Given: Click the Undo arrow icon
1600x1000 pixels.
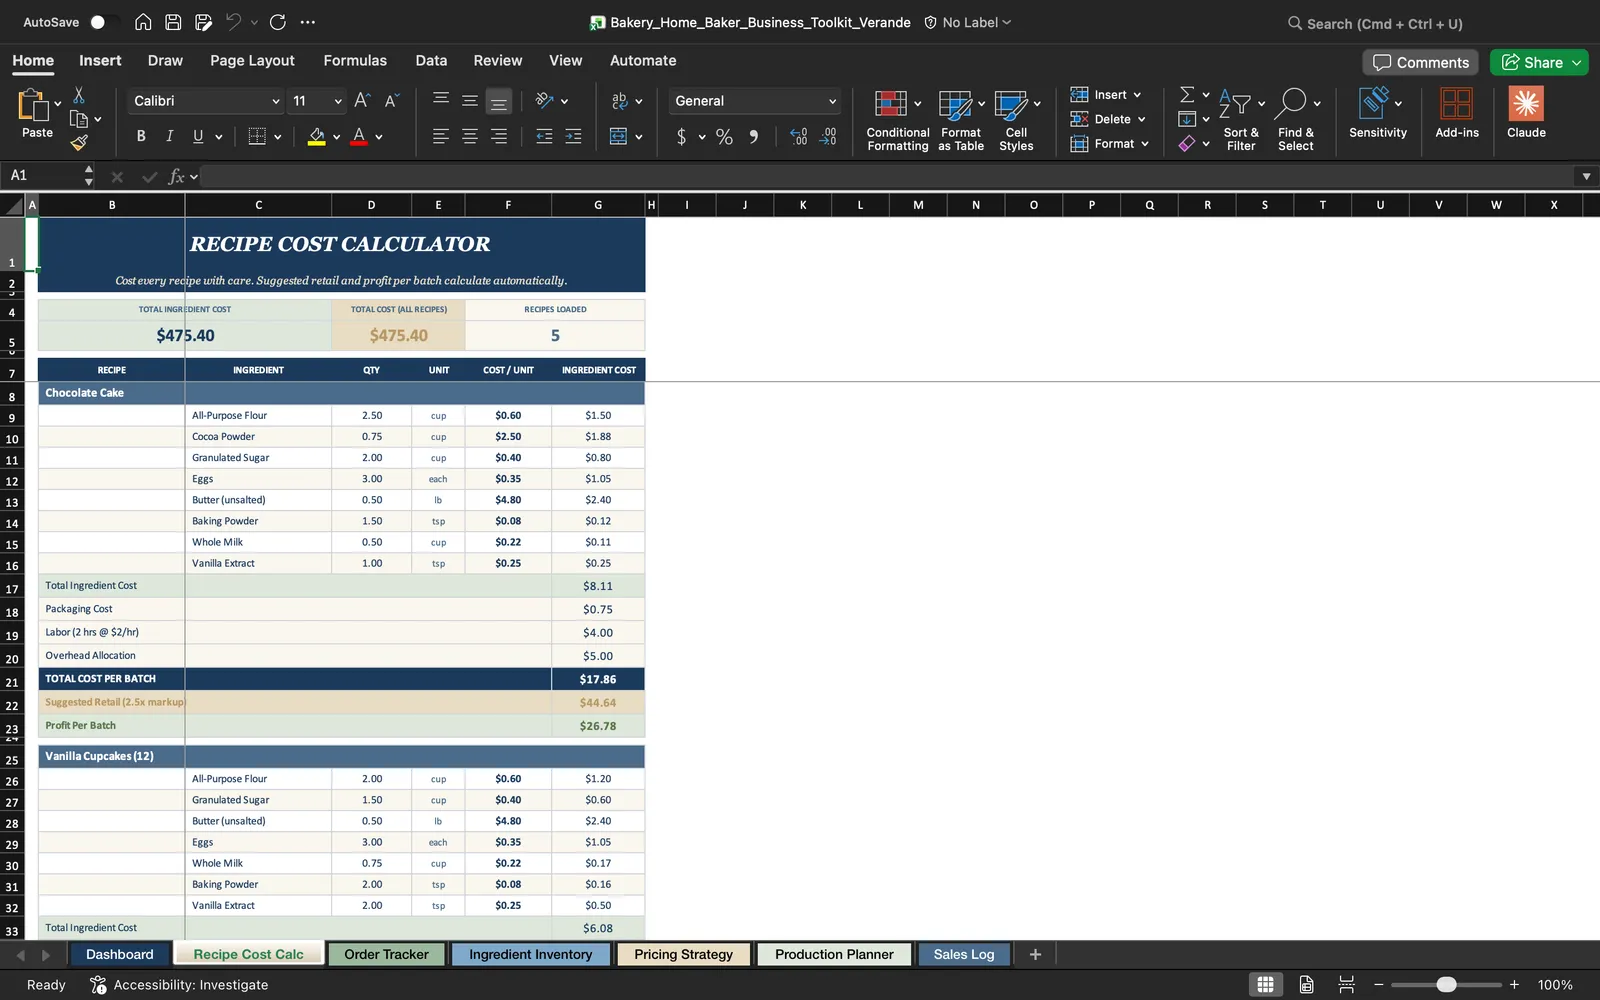Looking at the screenshot, I should pyautogui.click(x=233, y=22).
